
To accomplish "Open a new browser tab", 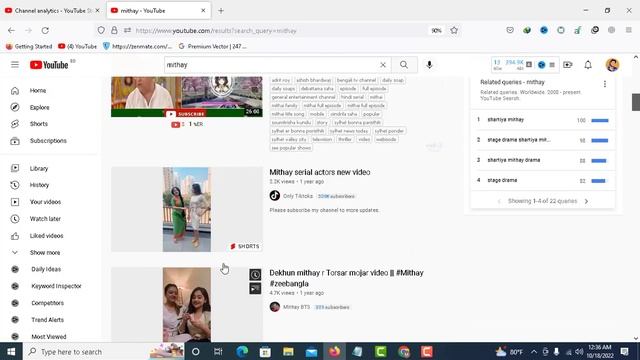I will point(221,11).
